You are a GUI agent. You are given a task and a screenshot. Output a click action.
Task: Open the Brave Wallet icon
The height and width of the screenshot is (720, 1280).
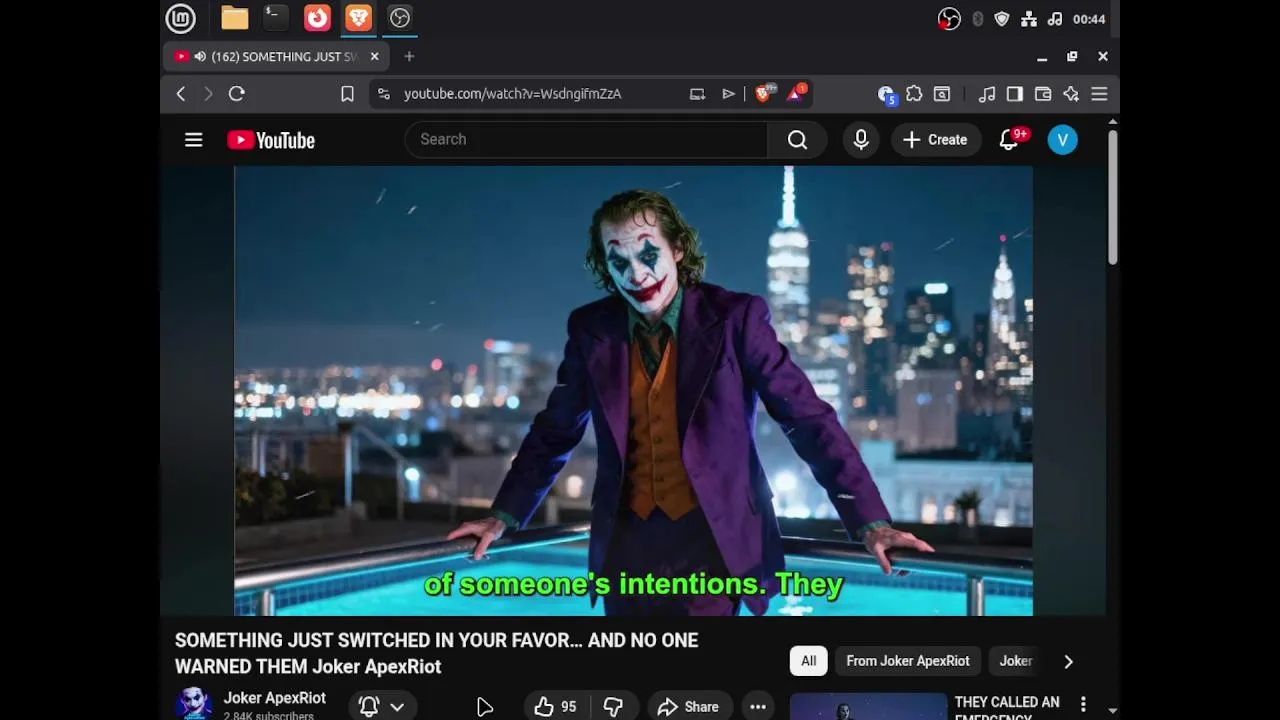click(1043, 94)
